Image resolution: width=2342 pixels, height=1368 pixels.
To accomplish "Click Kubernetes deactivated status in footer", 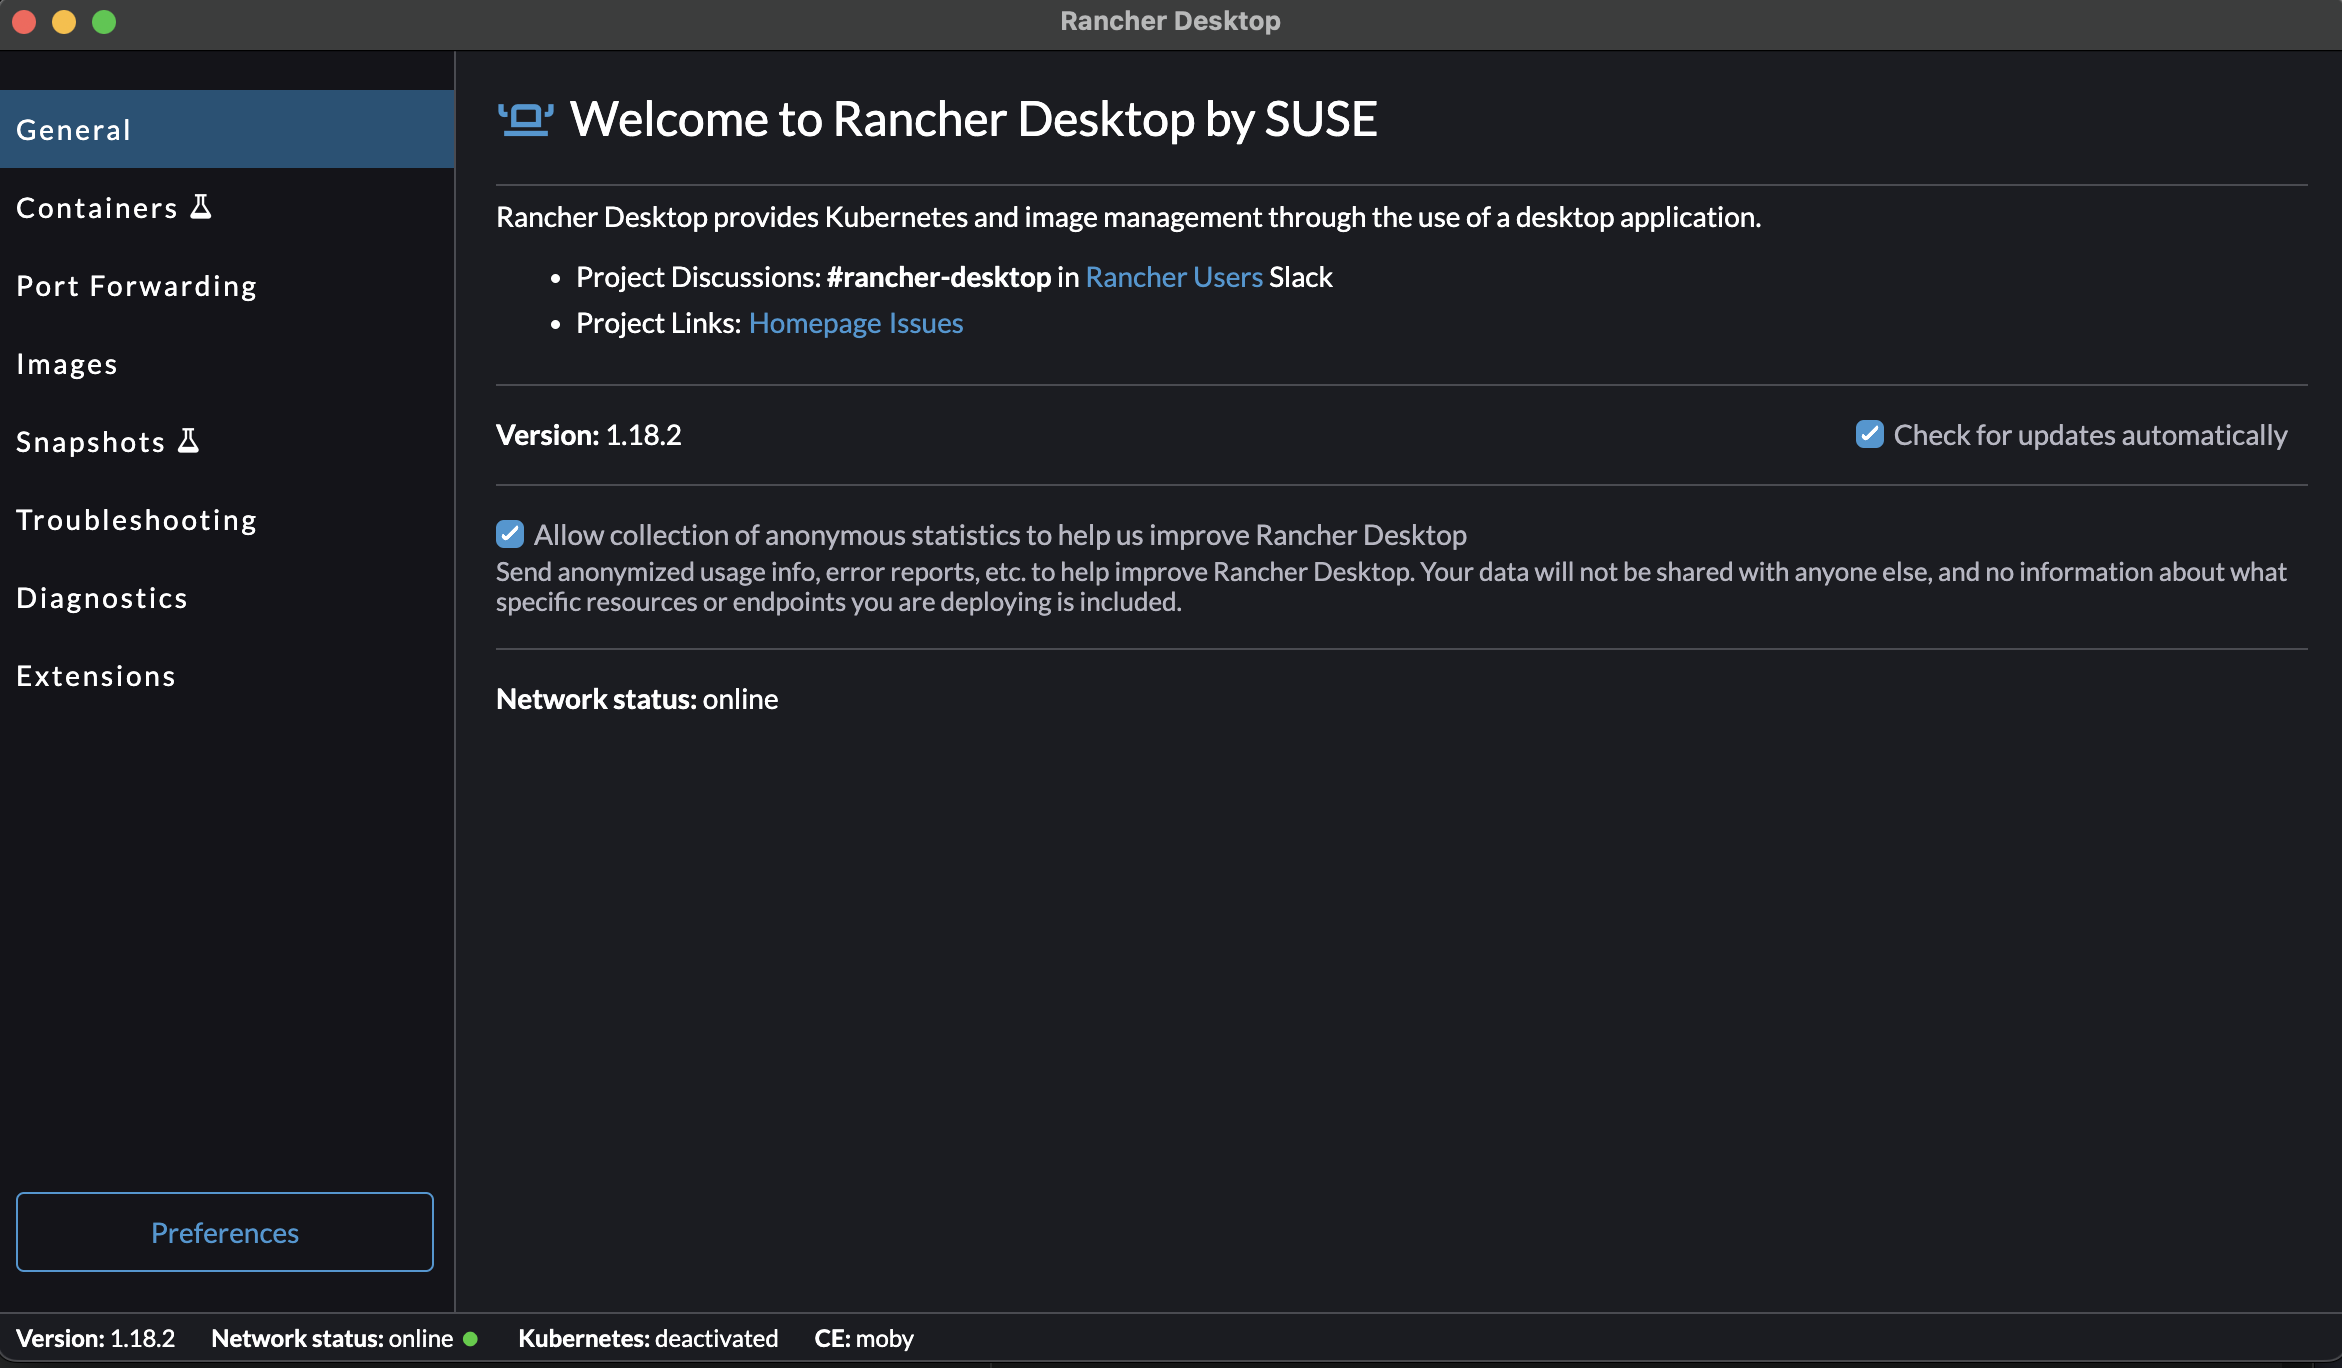I will point(648,1338).
